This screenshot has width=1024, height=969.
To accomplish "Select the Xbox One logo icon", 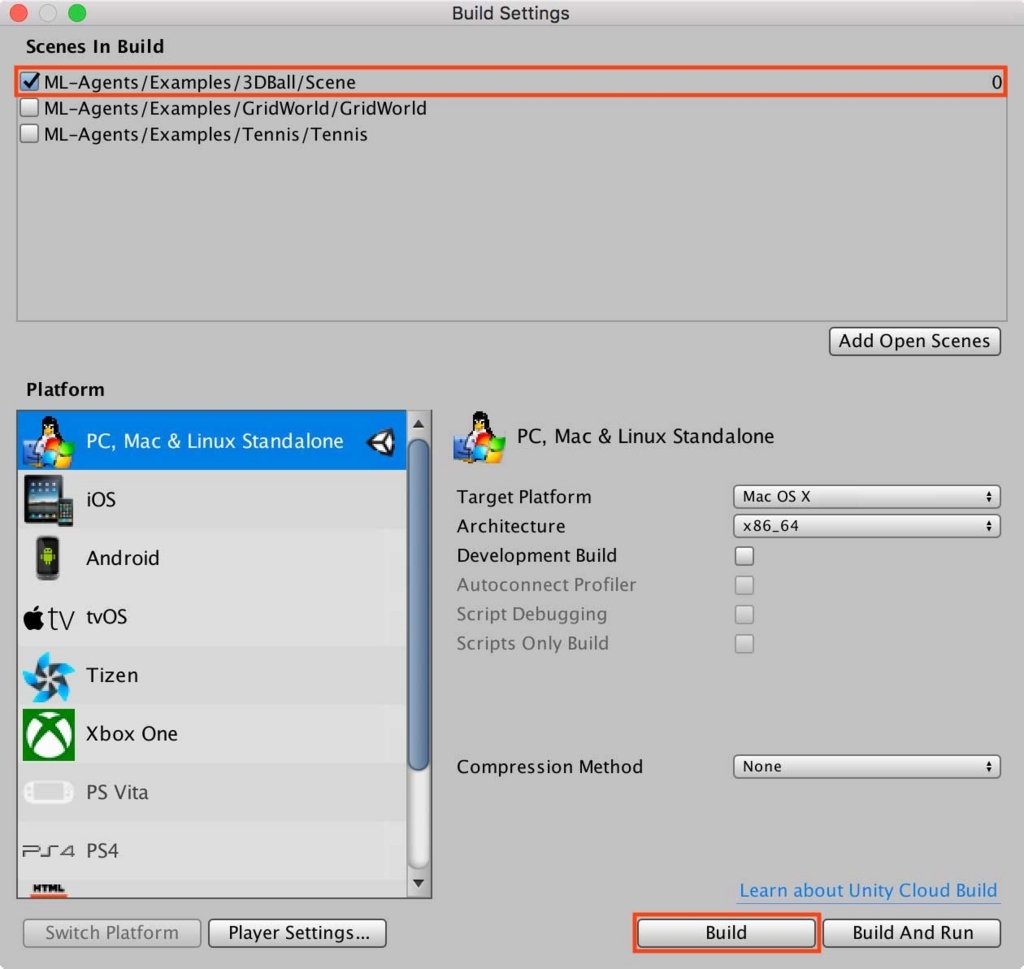I will [48, 735].
